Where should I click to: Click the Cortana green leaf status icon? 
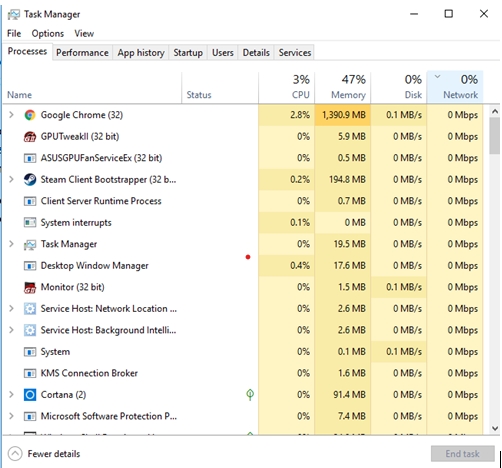(250, 395)
